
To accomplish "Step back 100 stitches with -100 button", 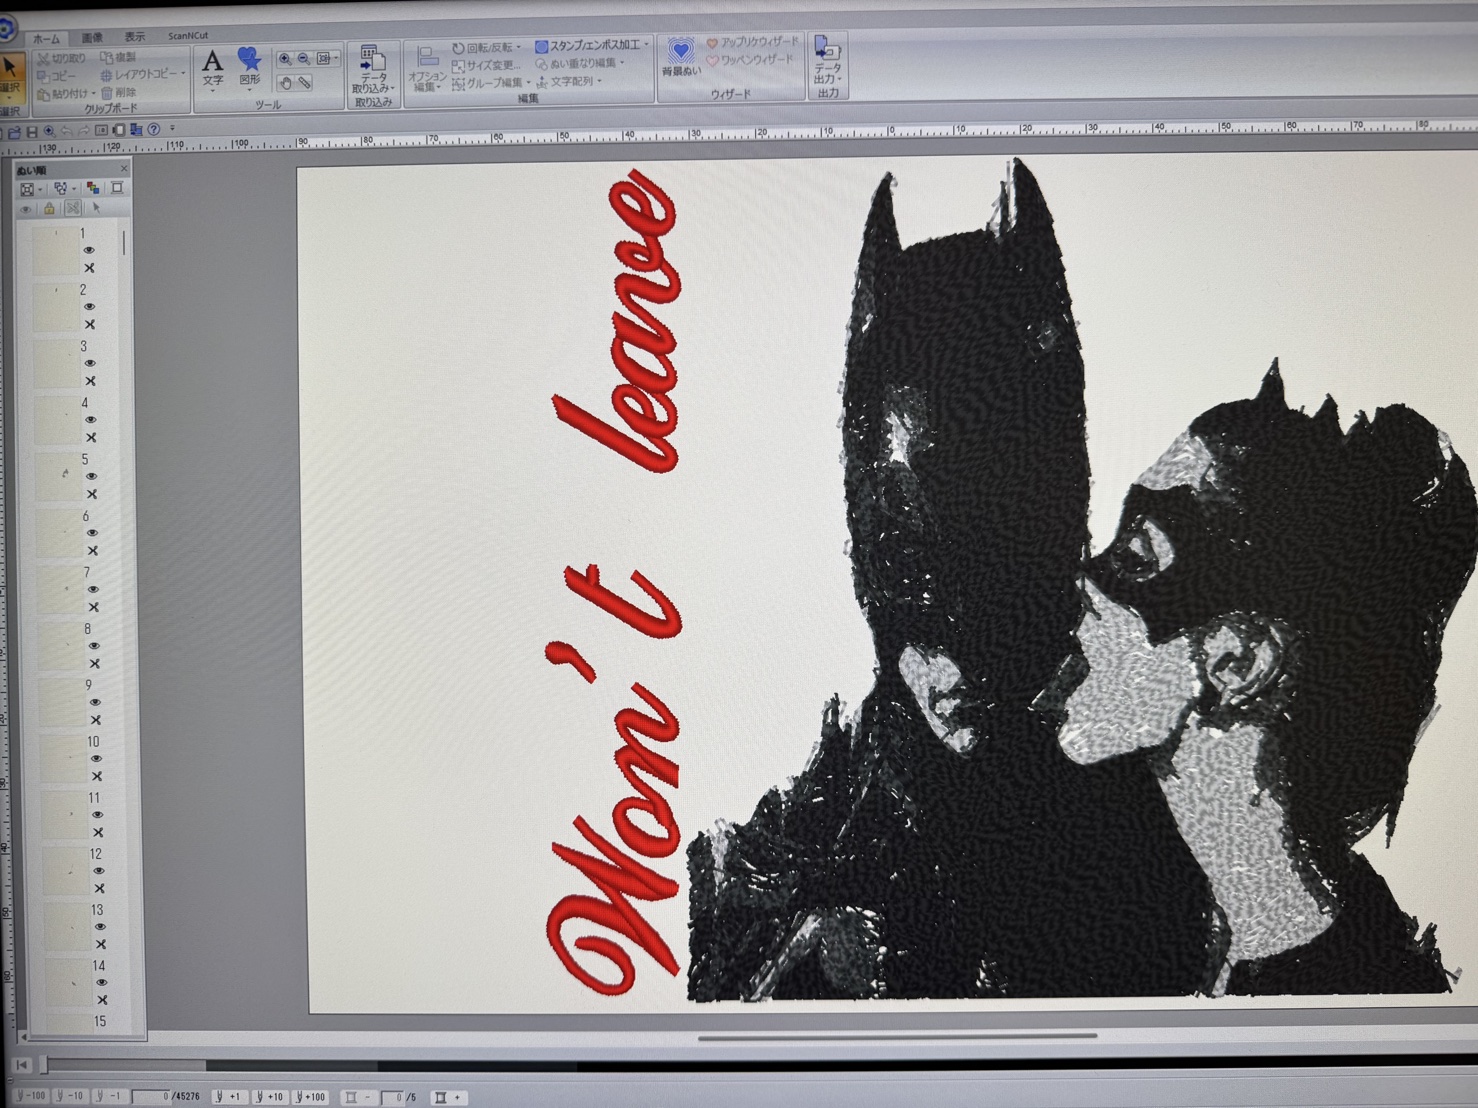I will [x=31, y=1096].
